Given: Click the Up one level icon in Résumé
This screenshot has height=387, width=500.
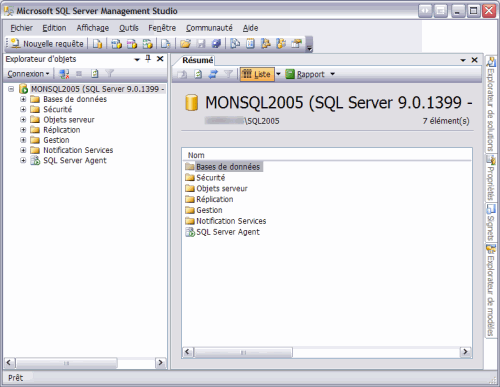Looking at the screenshot, I should click(x=182, y=74).
